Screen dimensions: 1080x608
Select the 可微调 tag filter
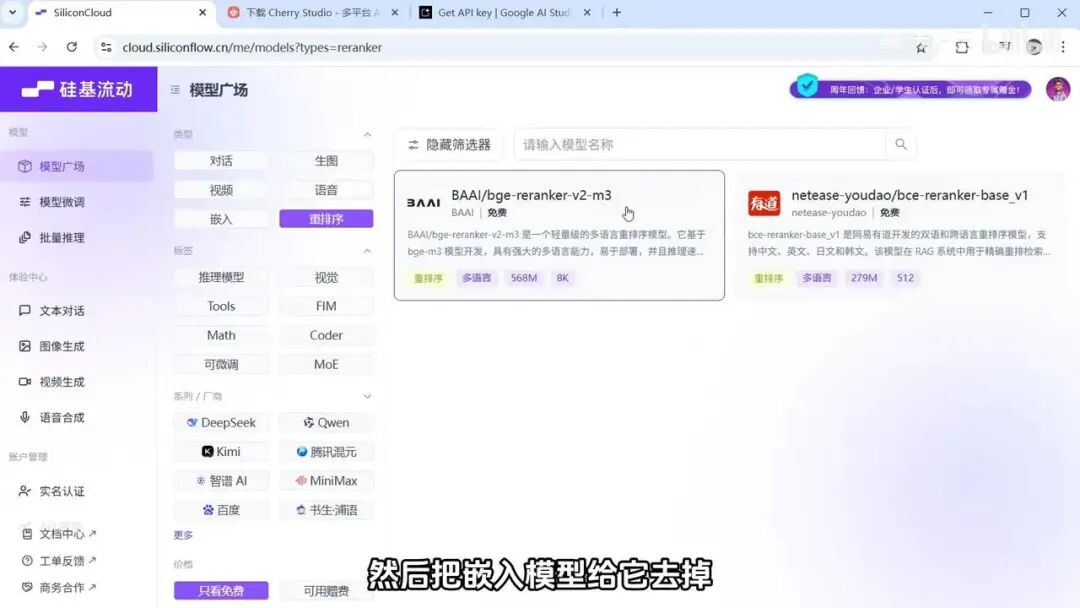[221, 364]
